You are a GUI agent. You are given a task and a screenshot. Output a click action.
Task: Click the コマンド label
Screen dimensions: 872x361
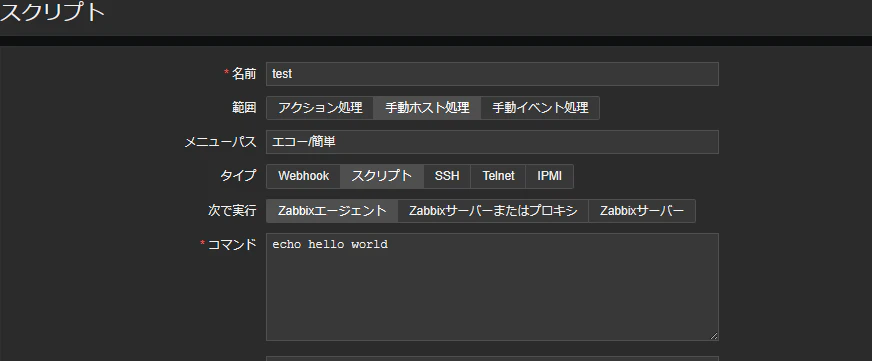[232, 245]
